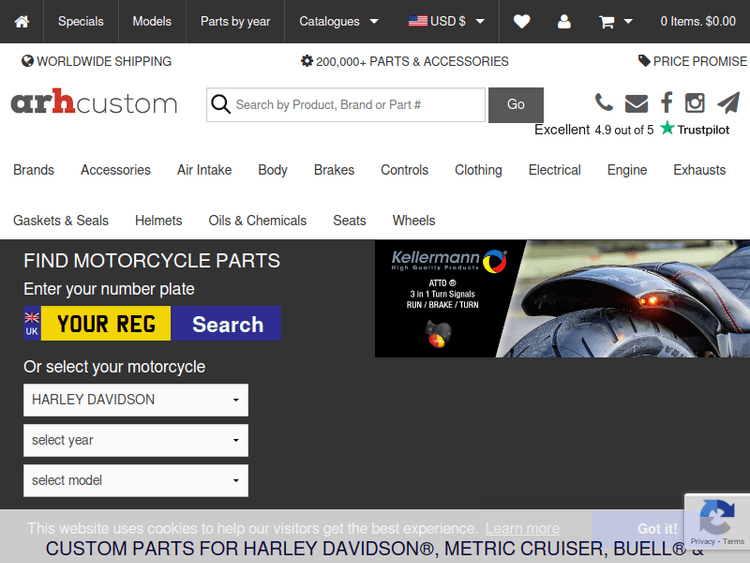Open the wishlist heart icon
Image resolution: width=750 pixels, height=563 pixels.
click(x=521, y=22)
